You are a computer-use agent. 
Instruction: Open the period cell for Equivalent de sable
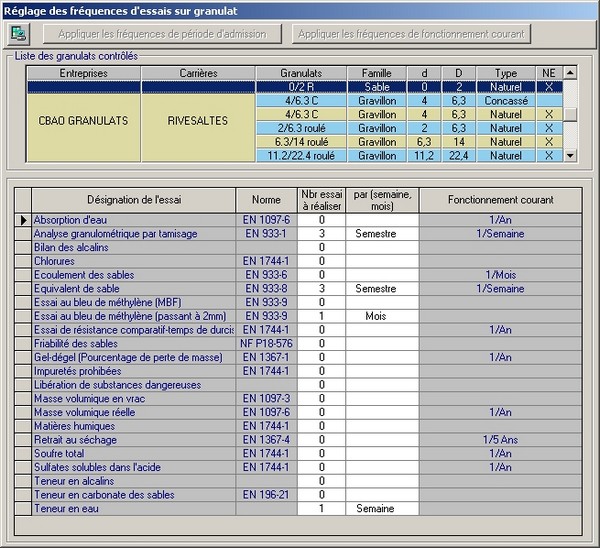pyautogui.click(x=381, y=288)
